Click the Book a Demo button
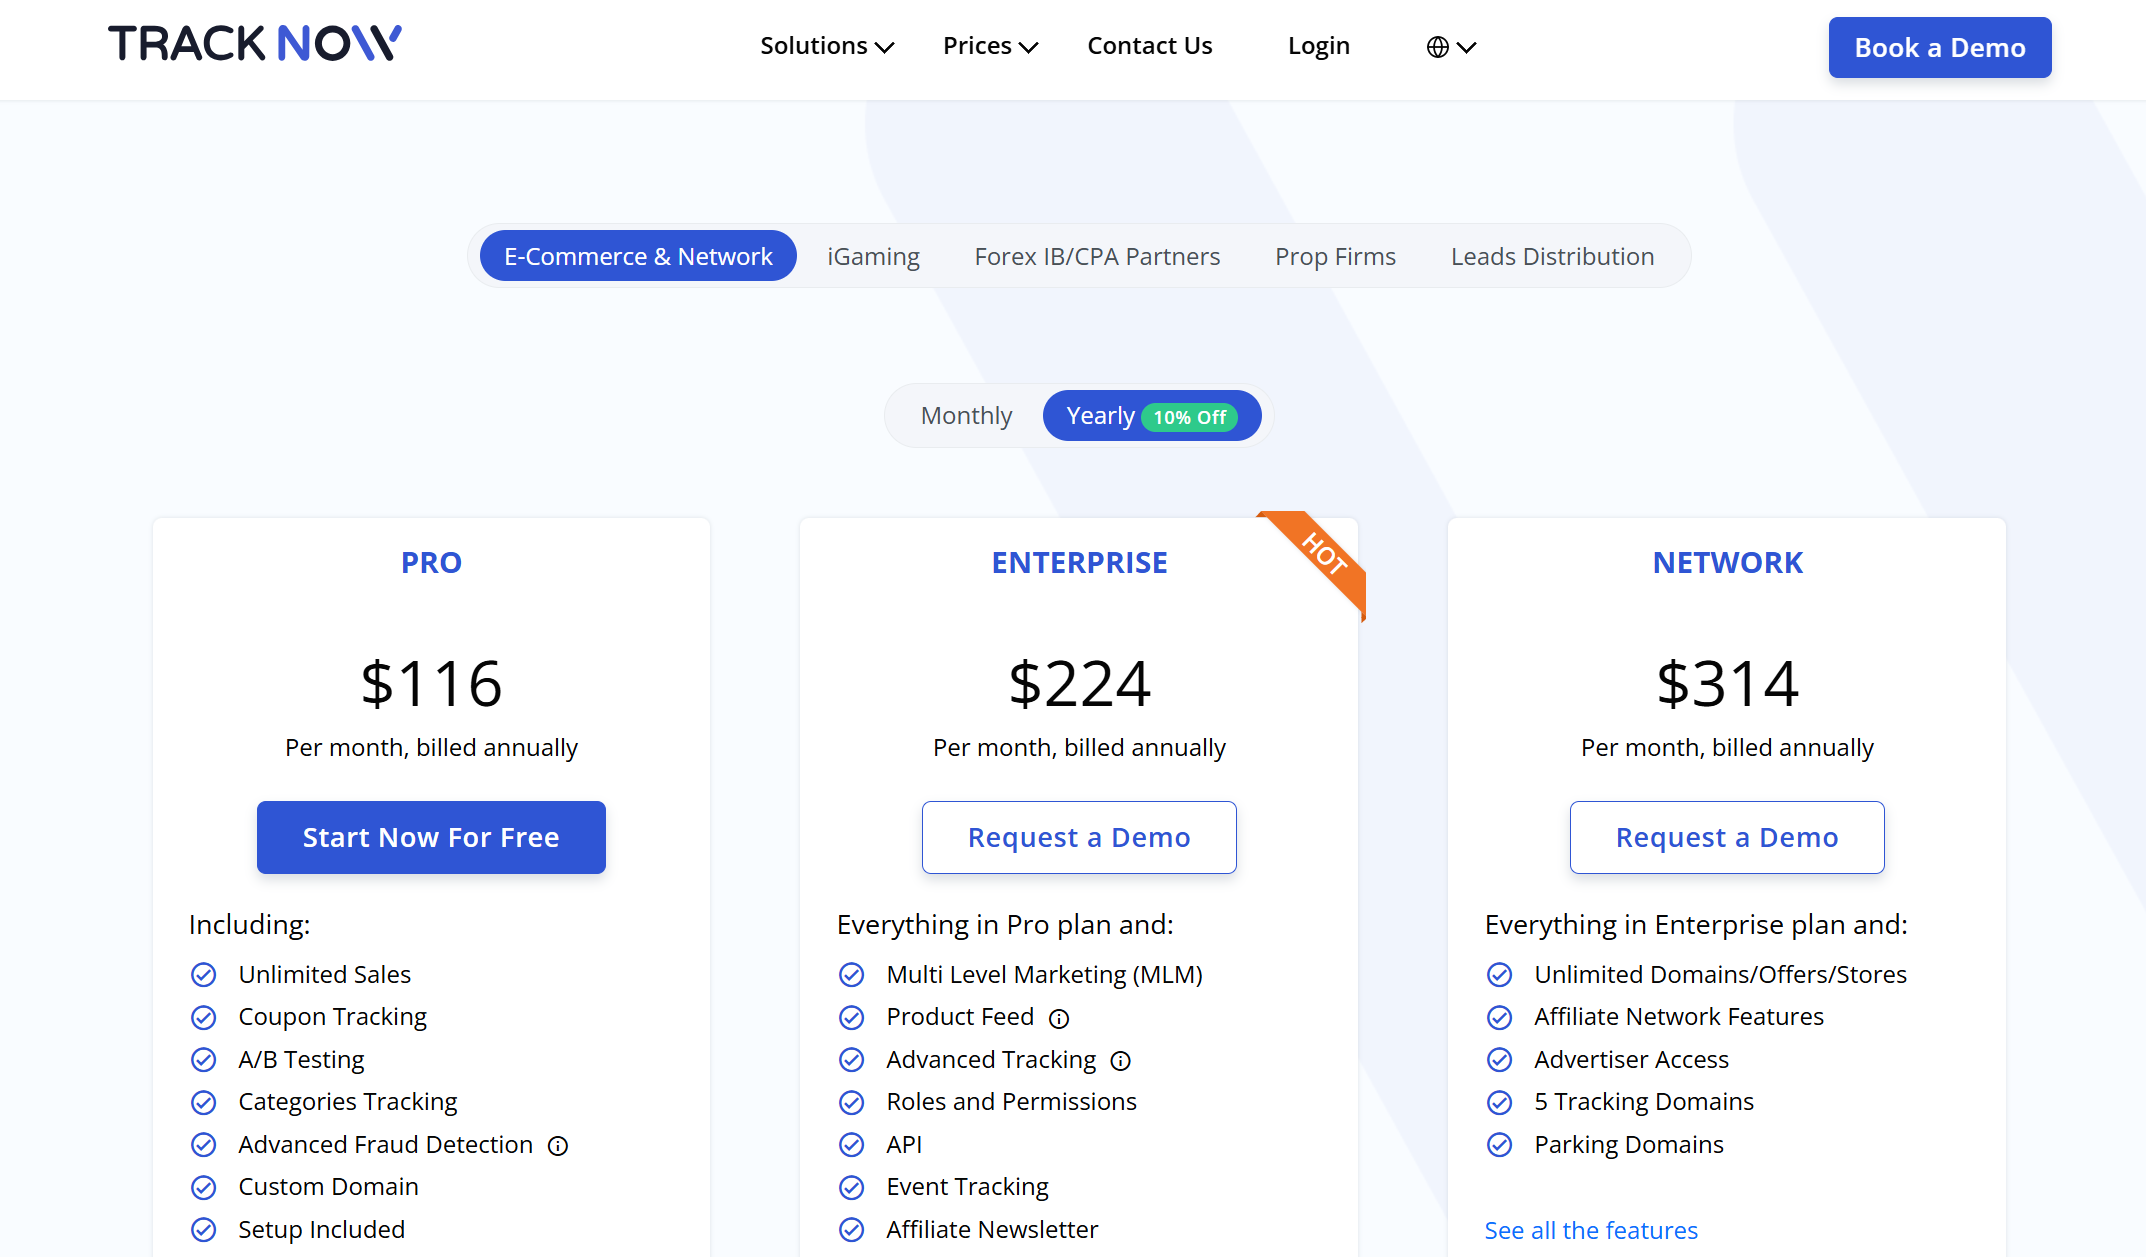The width and height of the screenshot is (2146, 1257). 1939,47
